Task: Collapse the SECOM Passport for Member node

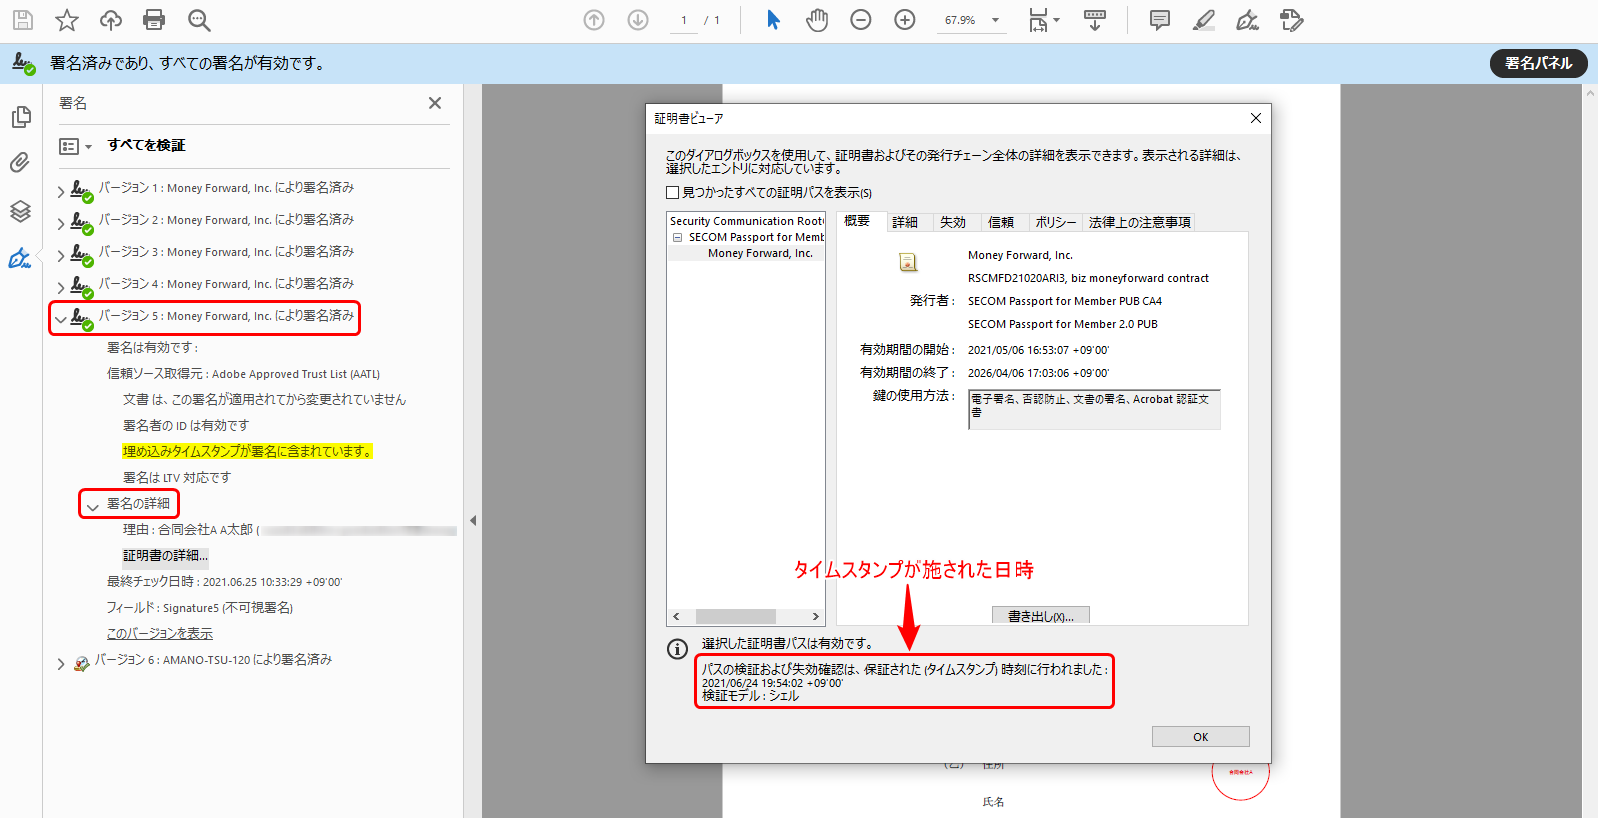Action: coord(677,238)
